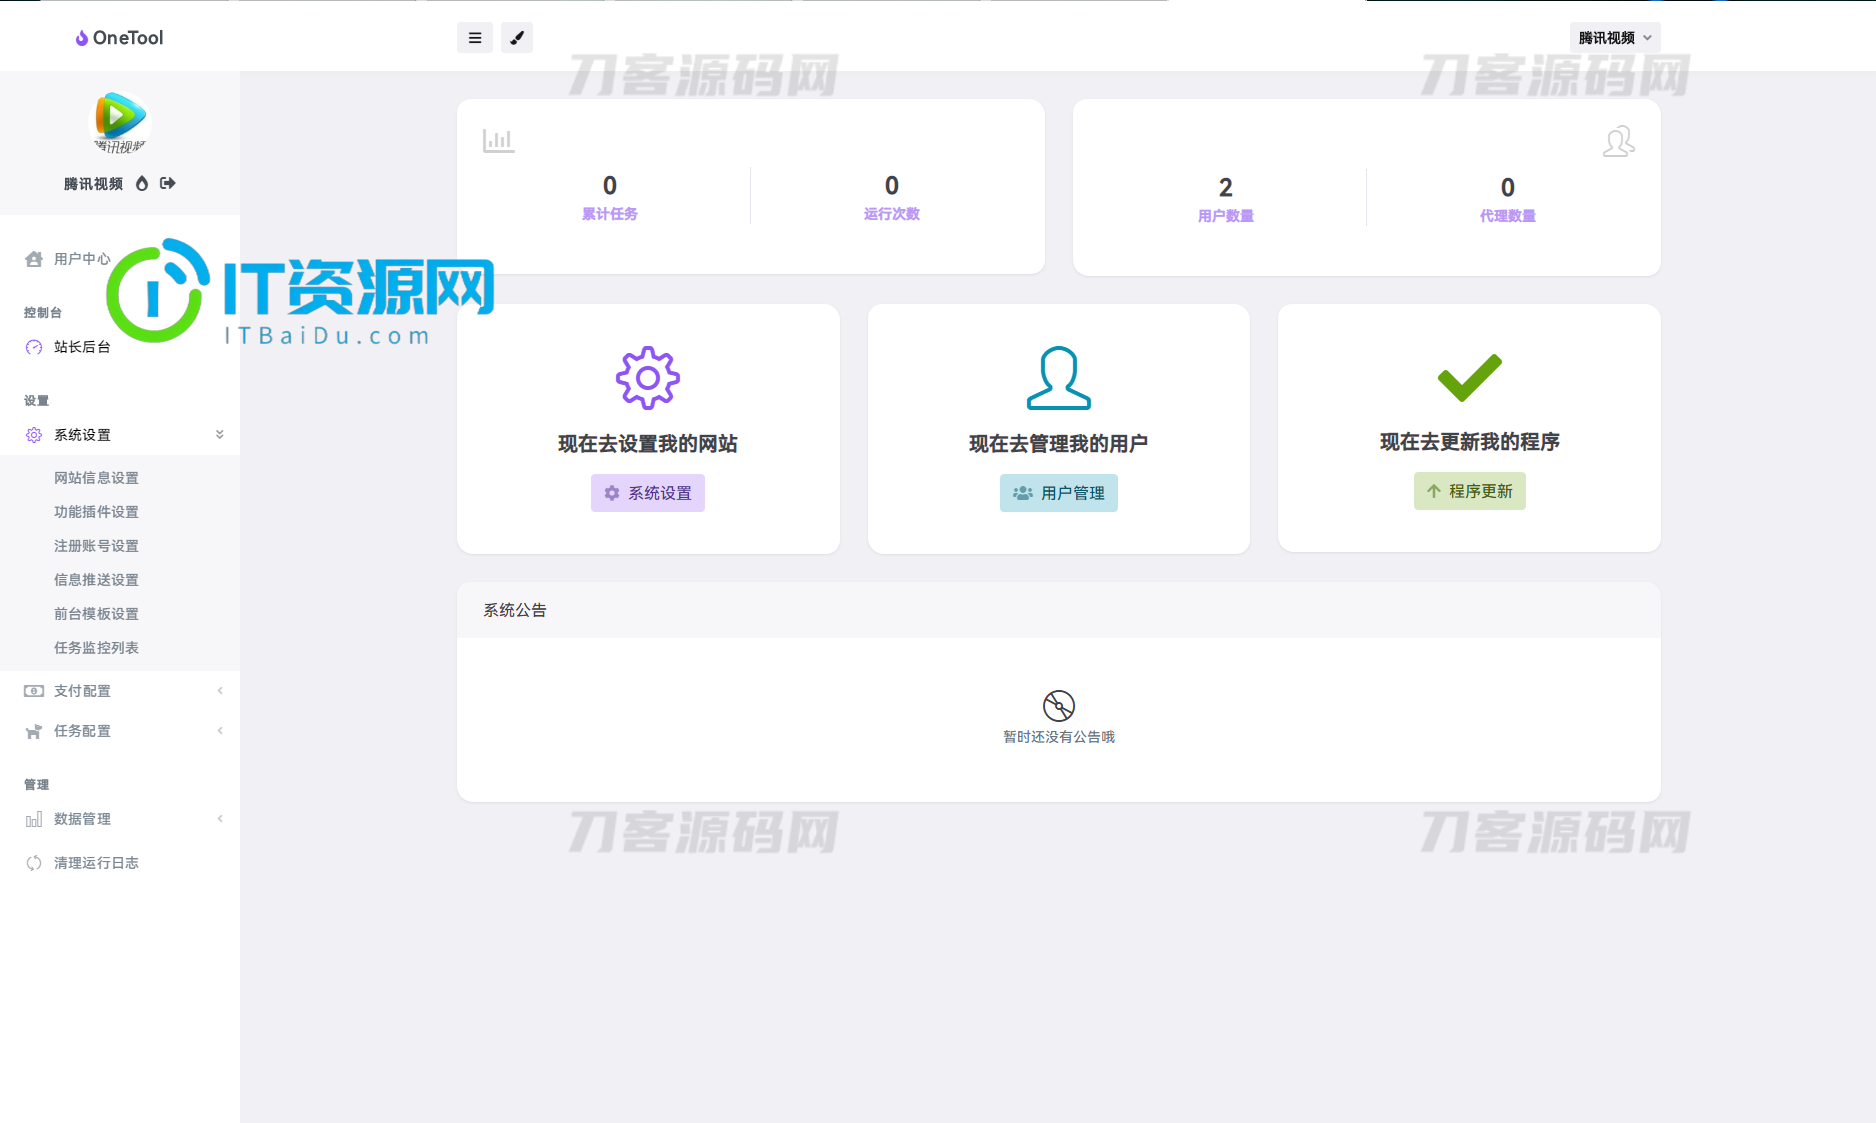The height and width of the screenshot is (1123, 1876).
Task: Click the 系统设置 gear icon in sidebar
Action: (x=34, y=435)
